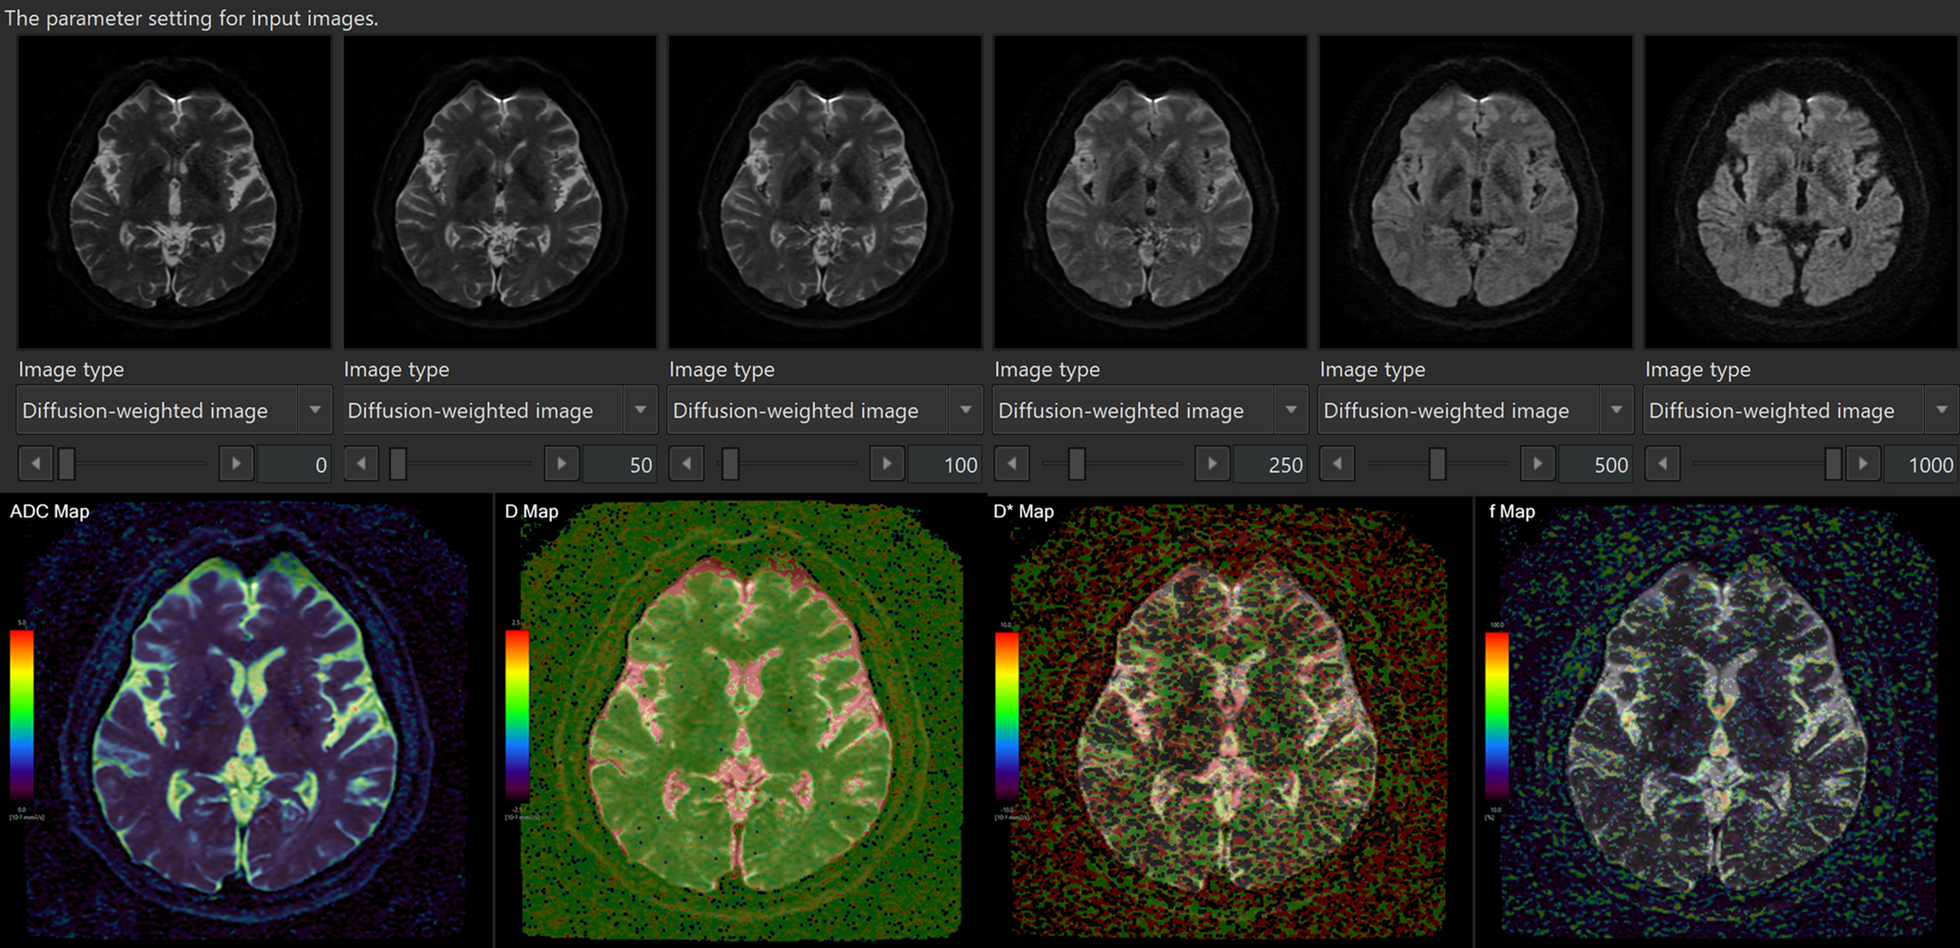Click slider thumb for b-value 100

(730, 464)
